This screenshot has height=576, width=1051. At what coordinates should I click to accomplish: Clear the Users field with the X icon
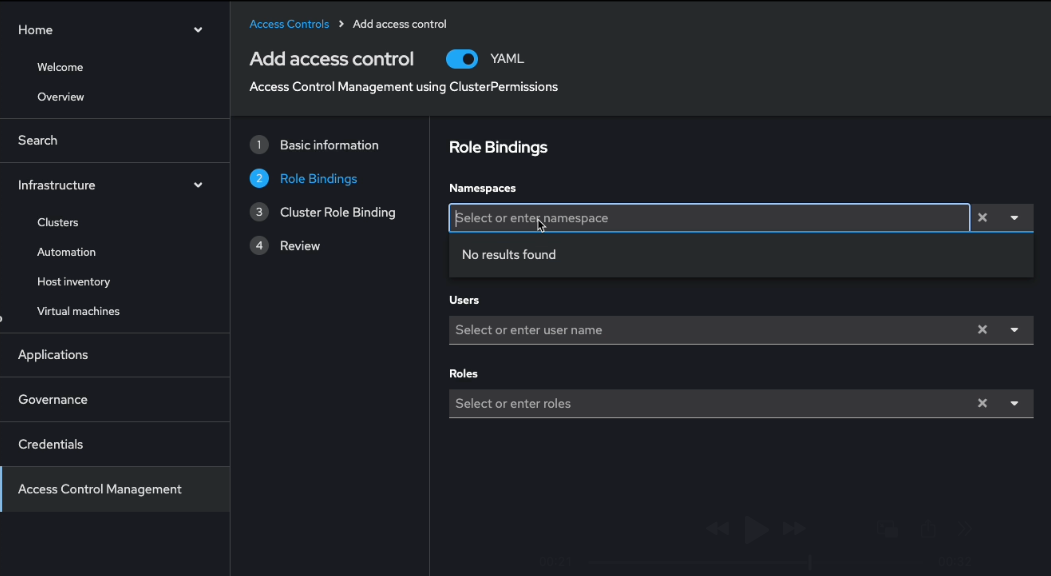coord(982,330)
